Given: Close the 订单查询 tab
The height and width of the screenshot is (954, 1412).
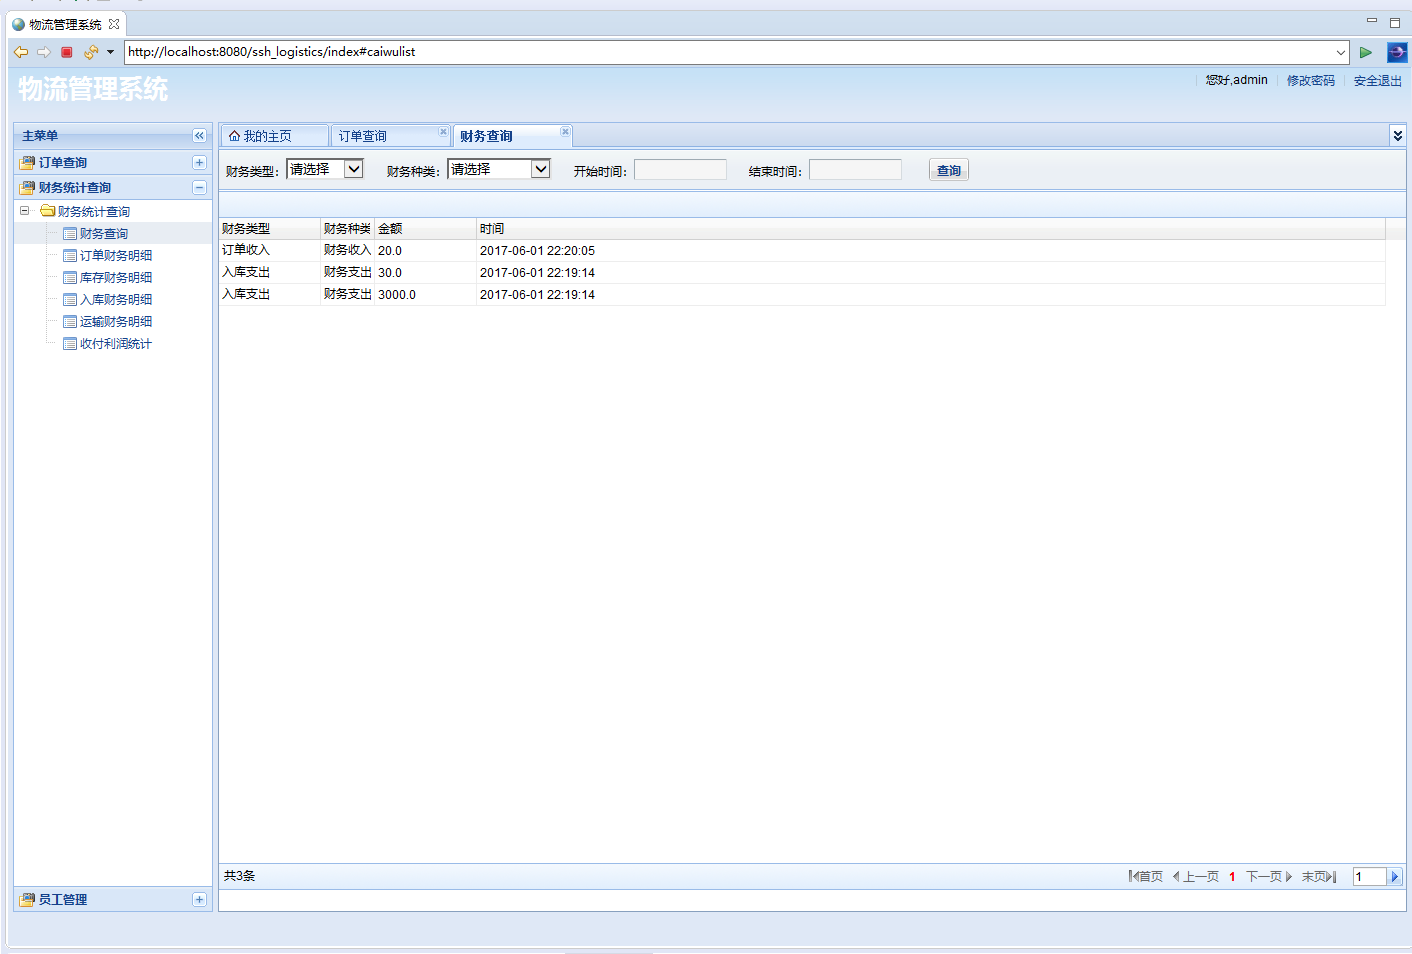Looking at the screenshot, I should coord(443,132).
